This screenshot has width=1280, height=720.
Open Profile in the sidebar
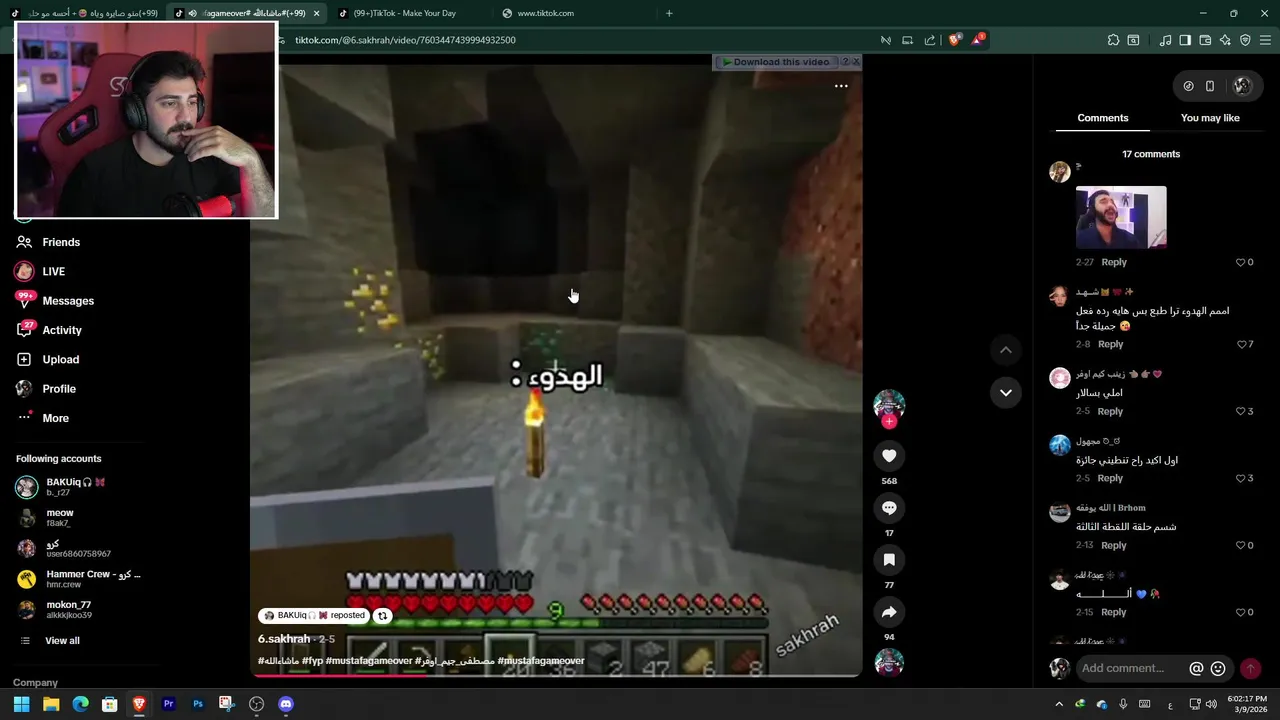59,389
